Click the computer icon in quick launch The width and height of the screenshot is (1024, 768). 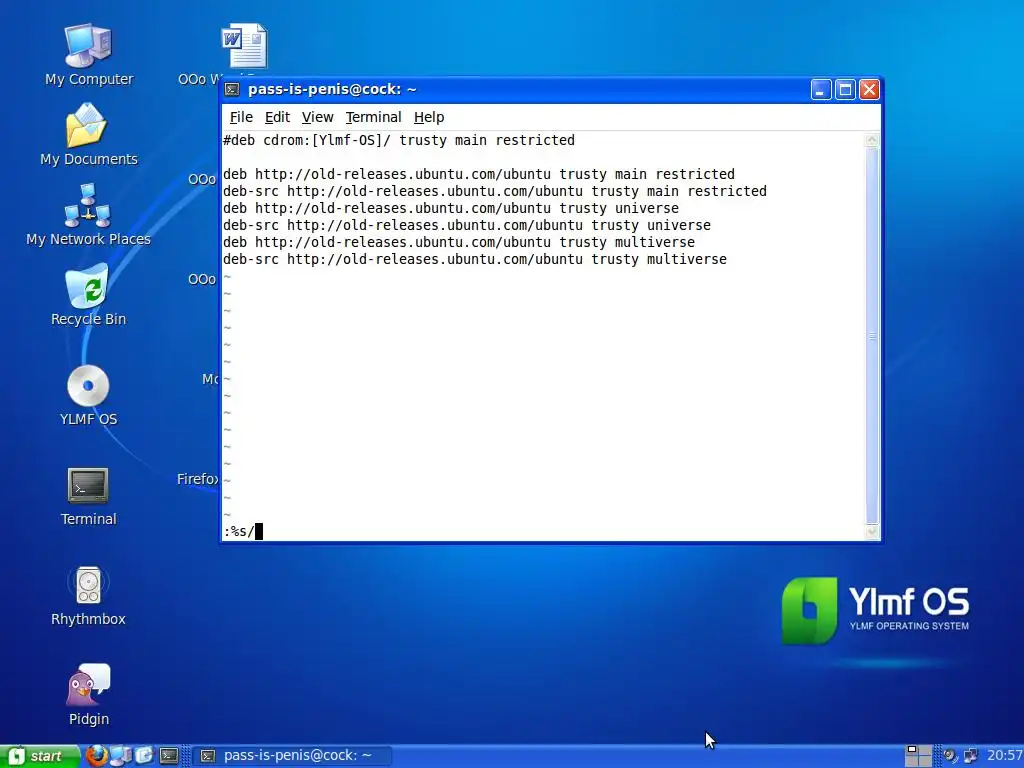tap(121, 756)
